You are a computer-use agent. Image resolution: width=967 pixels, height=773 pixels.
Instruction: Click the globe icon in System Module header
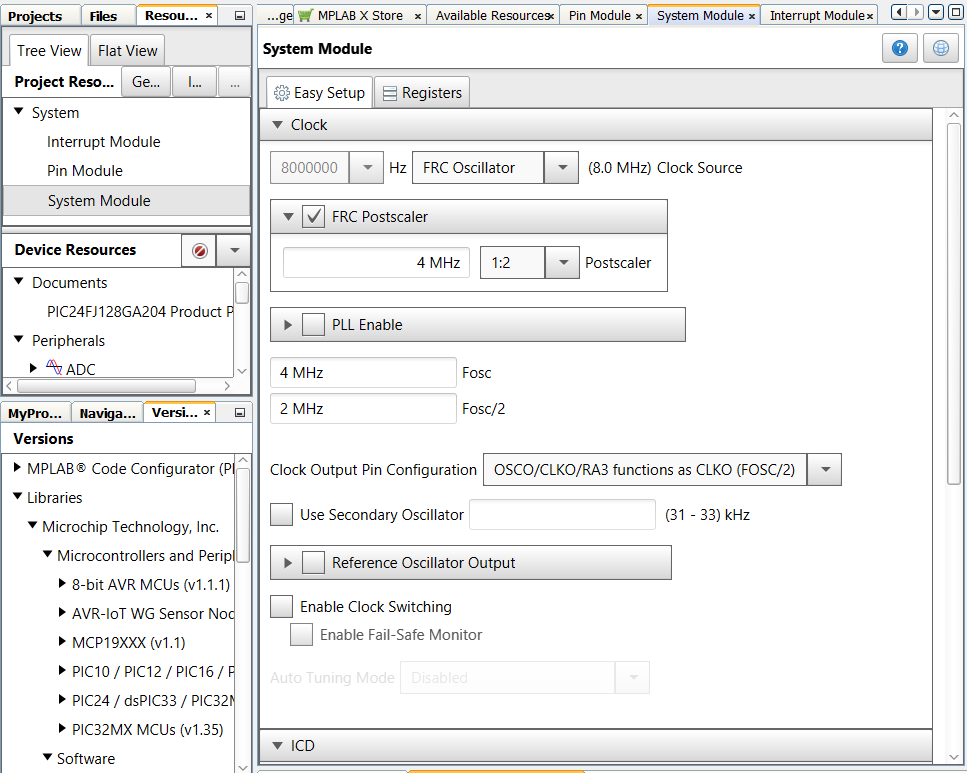940,48
